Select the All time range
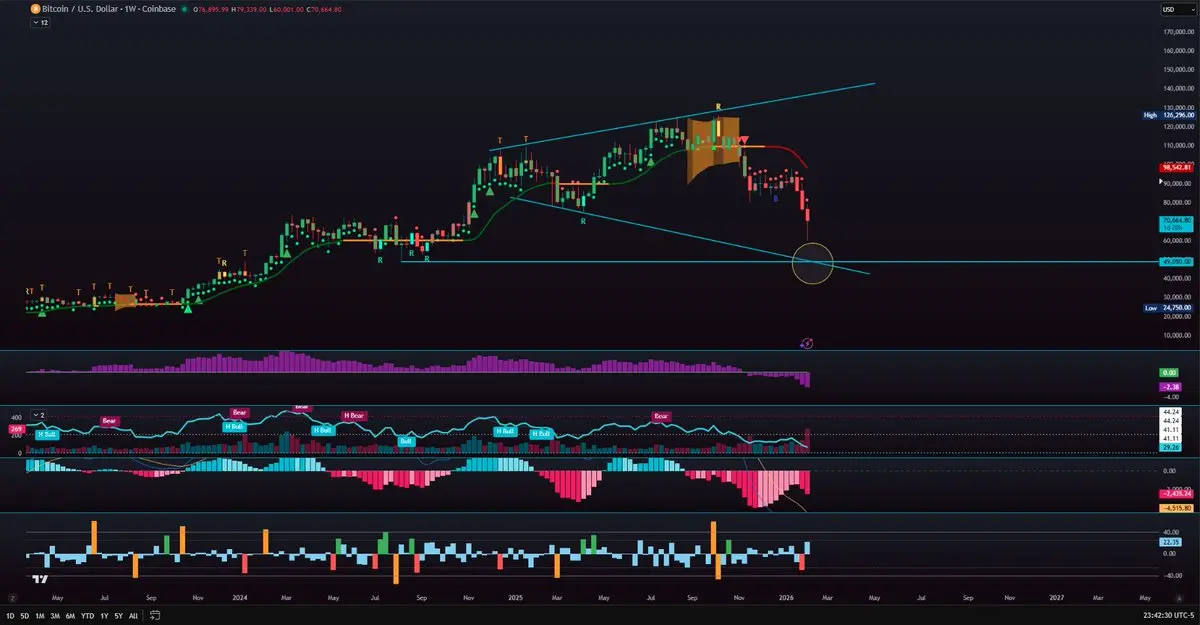Screen dimensions: 1200x625 coord(133,617)
